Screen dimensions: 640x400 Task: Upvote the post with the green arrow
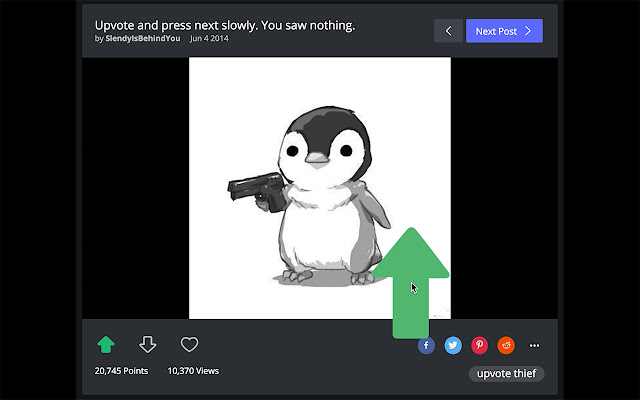tap(106, 345)
